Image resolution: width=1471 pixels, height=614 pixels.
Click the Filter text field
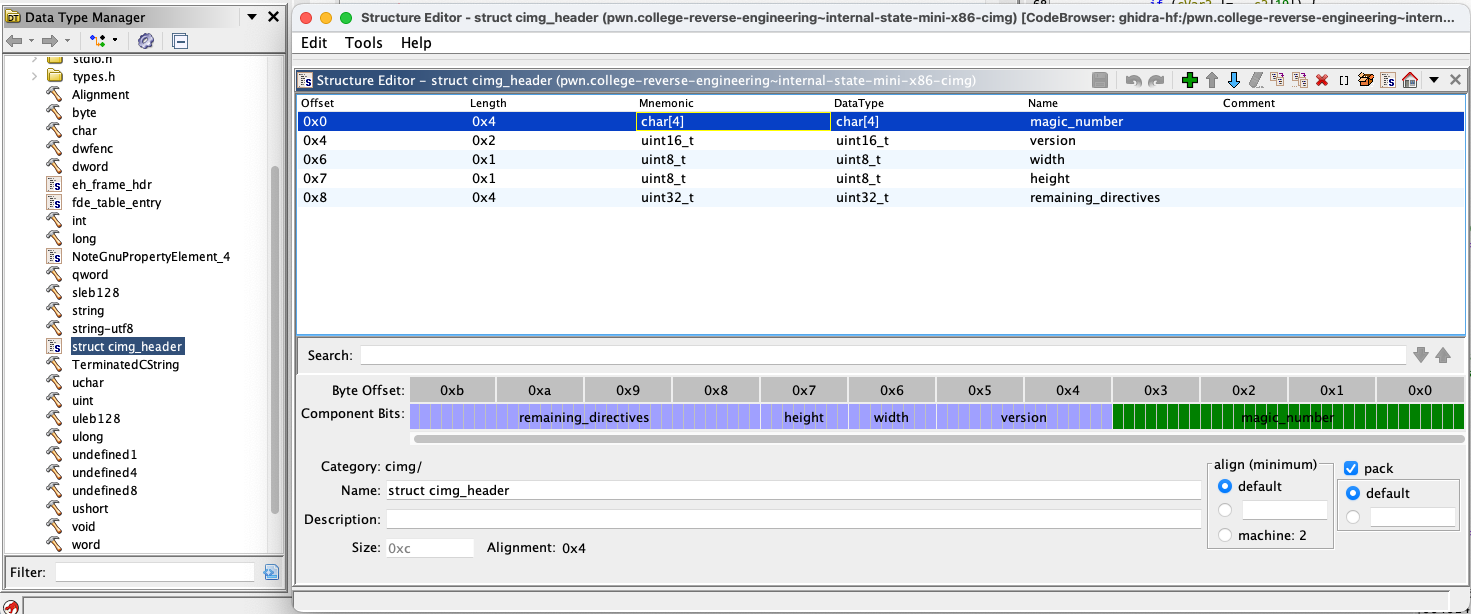click(155, 572)
